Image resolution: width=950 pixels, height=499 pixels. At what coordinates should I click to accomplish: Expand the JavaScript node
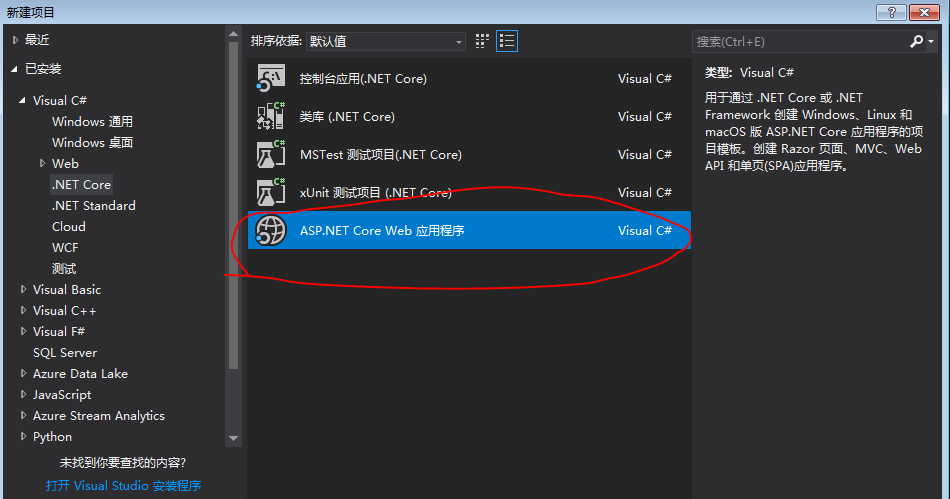point(24,394)
